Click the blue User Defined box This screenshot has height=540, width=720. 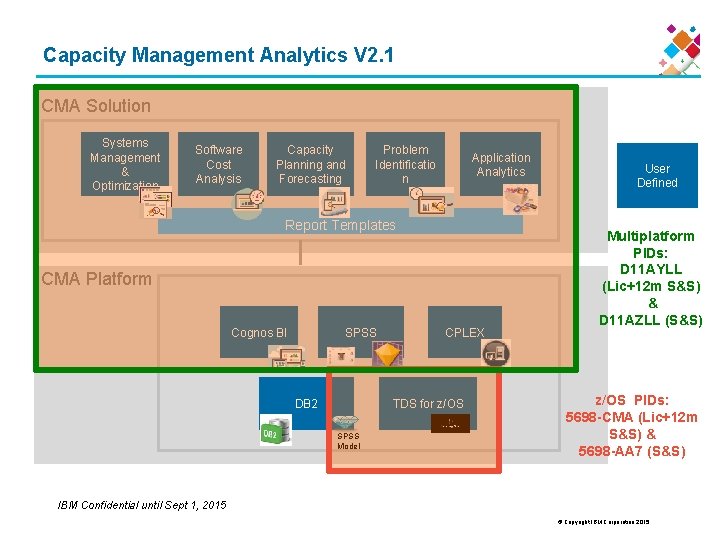click(657, 175)
